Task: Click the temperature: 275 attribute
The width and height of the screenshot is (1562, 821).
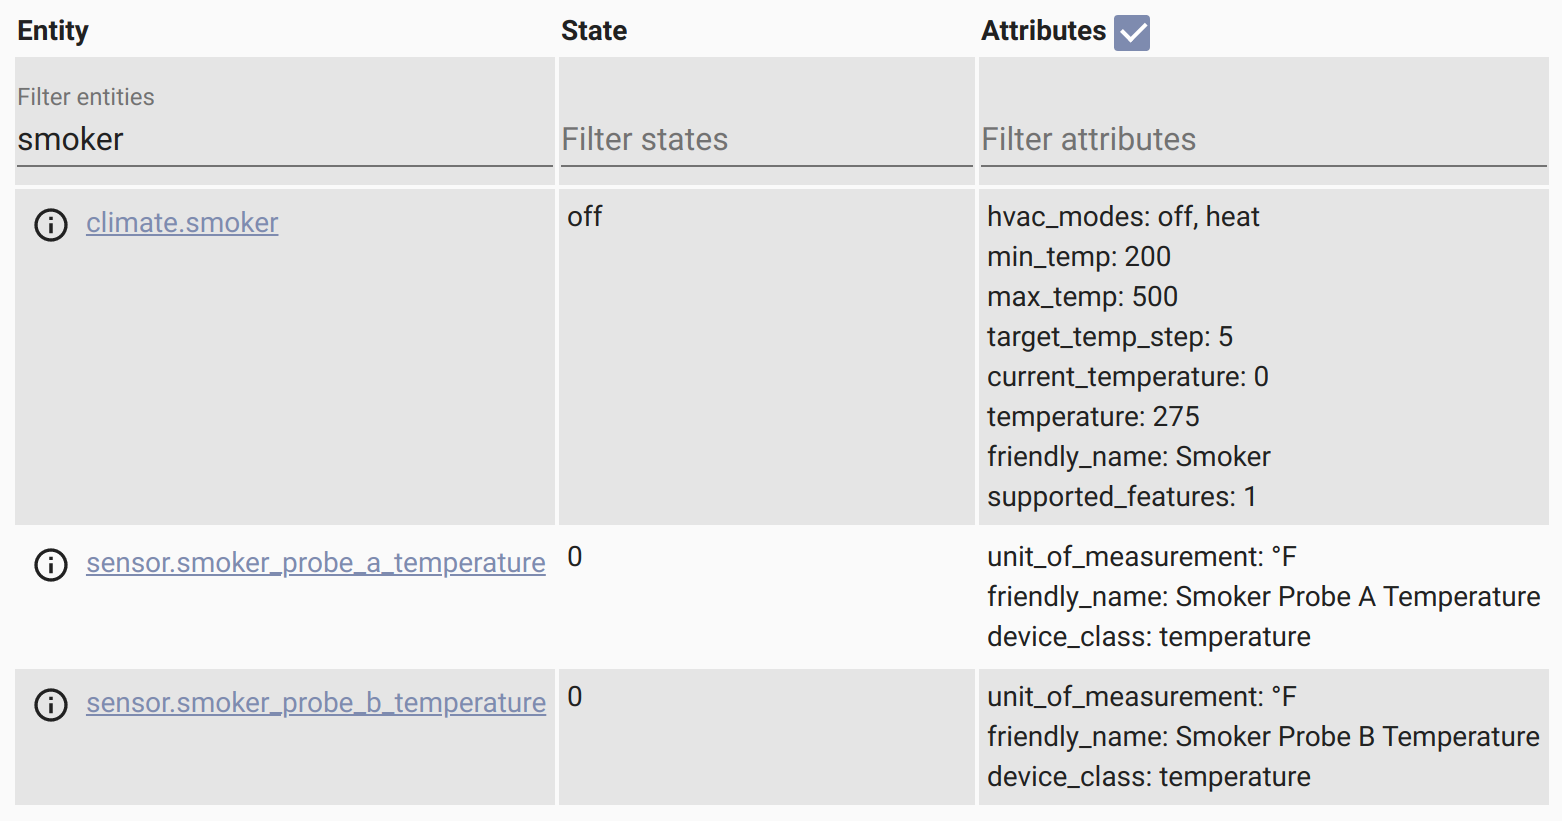Action: tap(1093, 417)
